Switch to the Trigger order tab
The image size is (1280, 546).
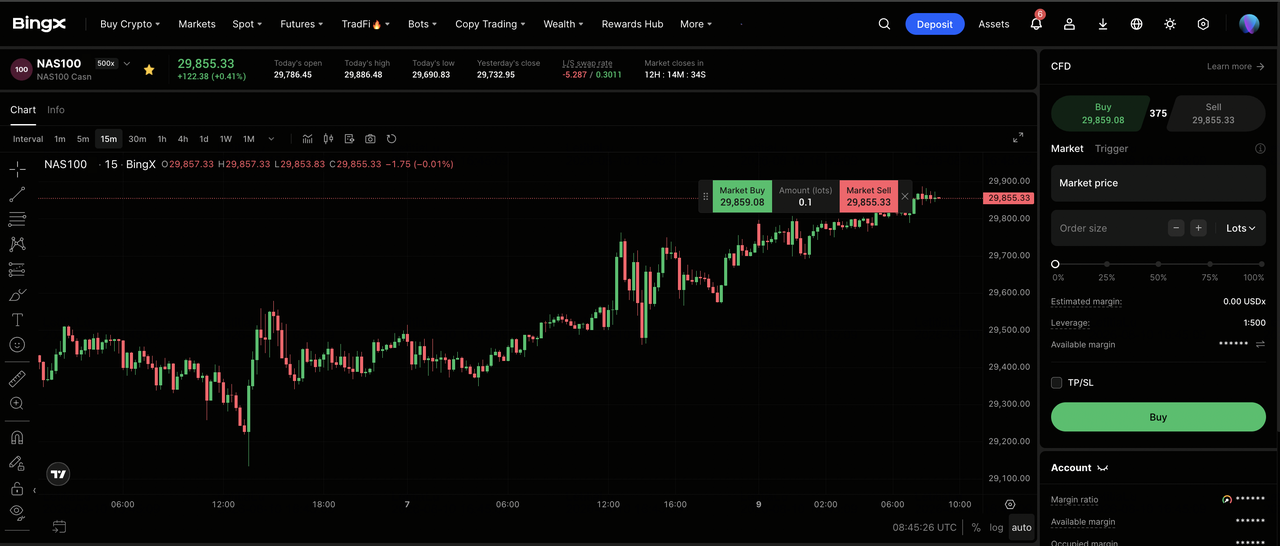(x=1111, y=148)
